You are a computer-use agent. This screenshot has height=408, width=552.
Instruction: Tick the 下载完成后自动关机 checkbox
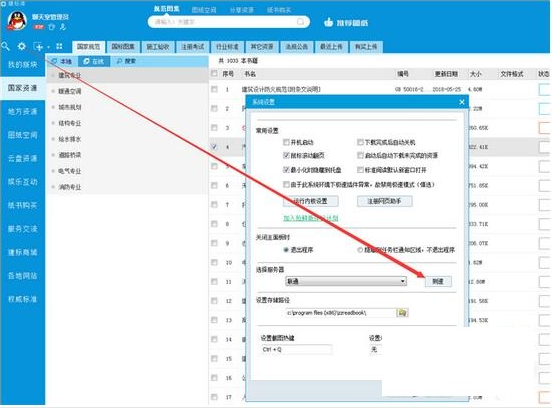[x=360, y=142]
